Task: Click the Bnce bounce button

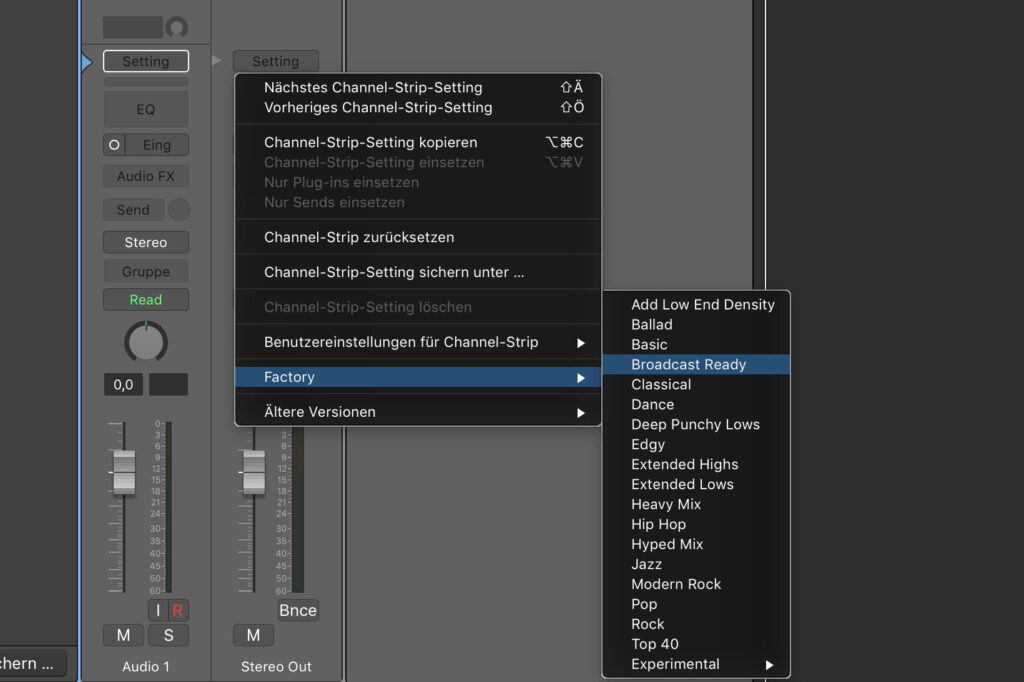Action: point(298,610)
